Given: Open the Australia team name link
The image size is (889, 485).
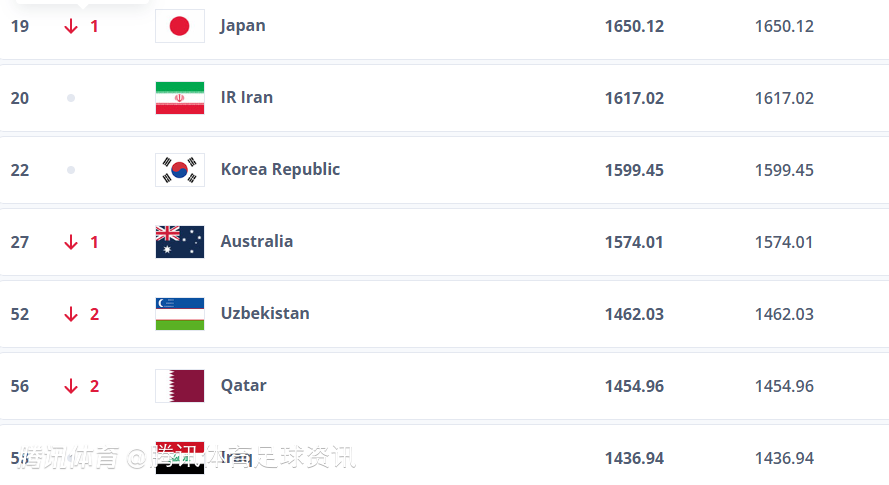Looking at the screenshot, I should 257,241.
